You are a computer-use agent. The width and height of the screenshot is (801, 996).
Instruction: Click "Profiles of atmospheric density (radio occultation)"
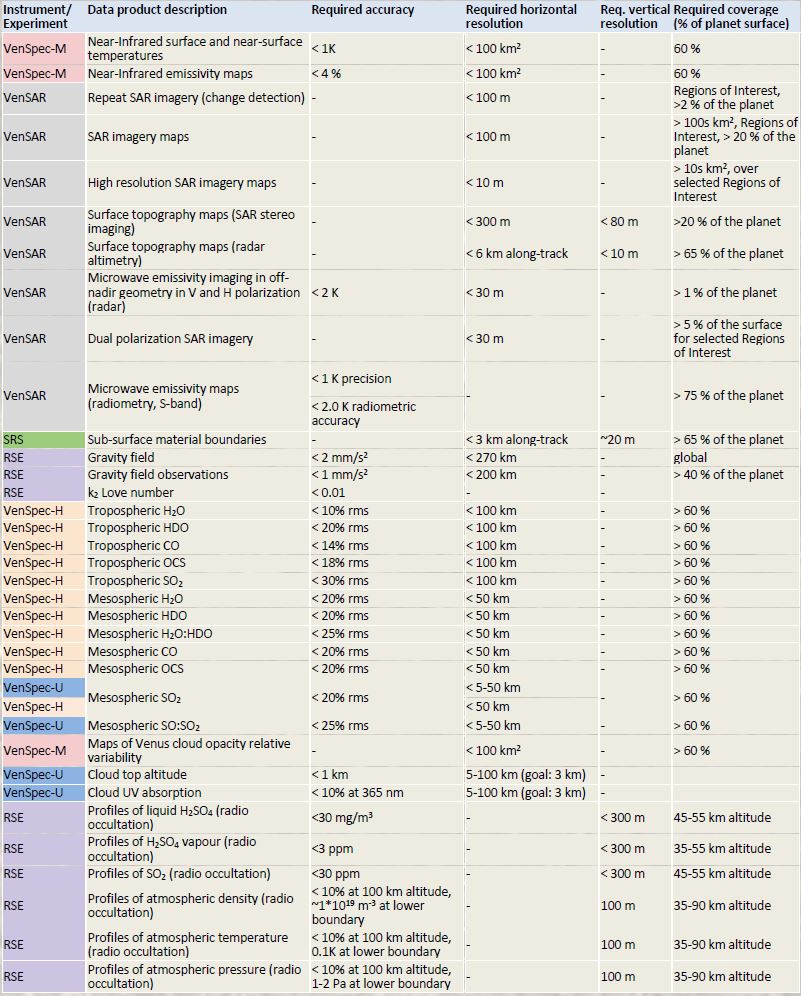point(191,905)
